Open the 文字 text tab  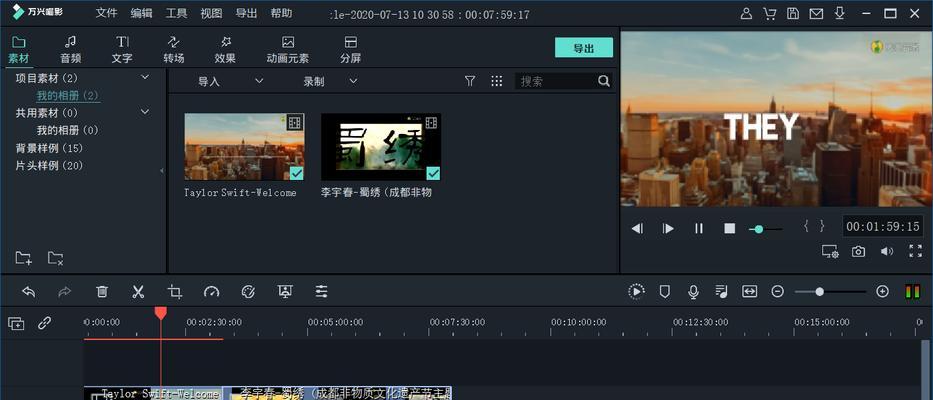pos(122,49)
